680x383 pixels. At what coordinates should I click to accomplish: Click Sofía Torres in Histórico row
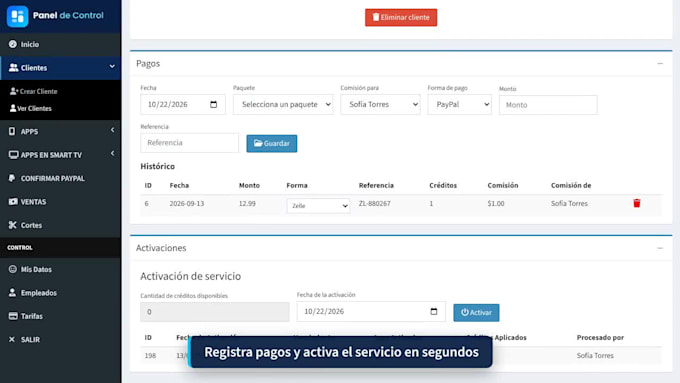pos(569,203)
